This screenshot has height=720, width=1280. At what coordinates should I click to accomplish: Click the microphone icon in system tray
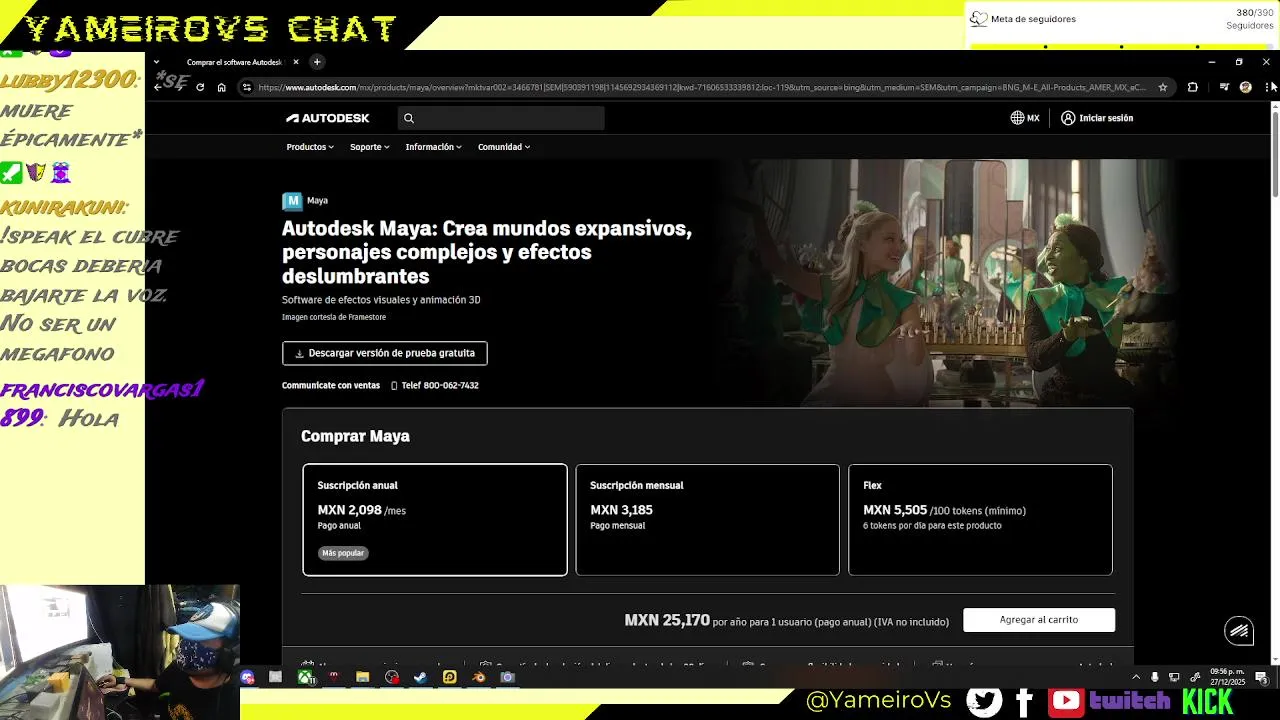[x=1155, y=677]
